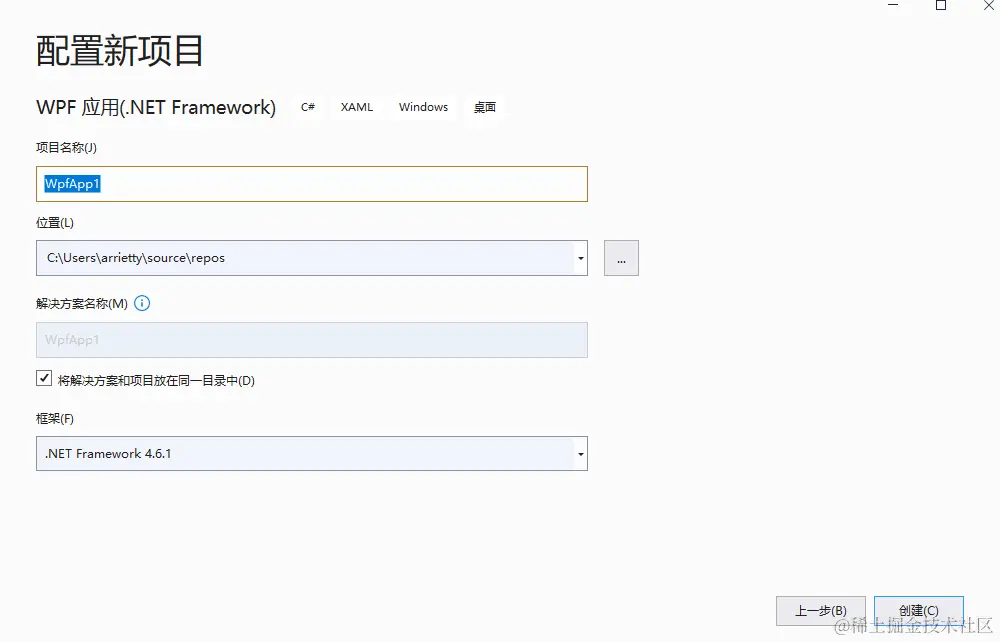The width and height of the screenshot is (1000, 642).
Task: Expand the 框架 dropdown arrow
Action: (x=580, y=454)
